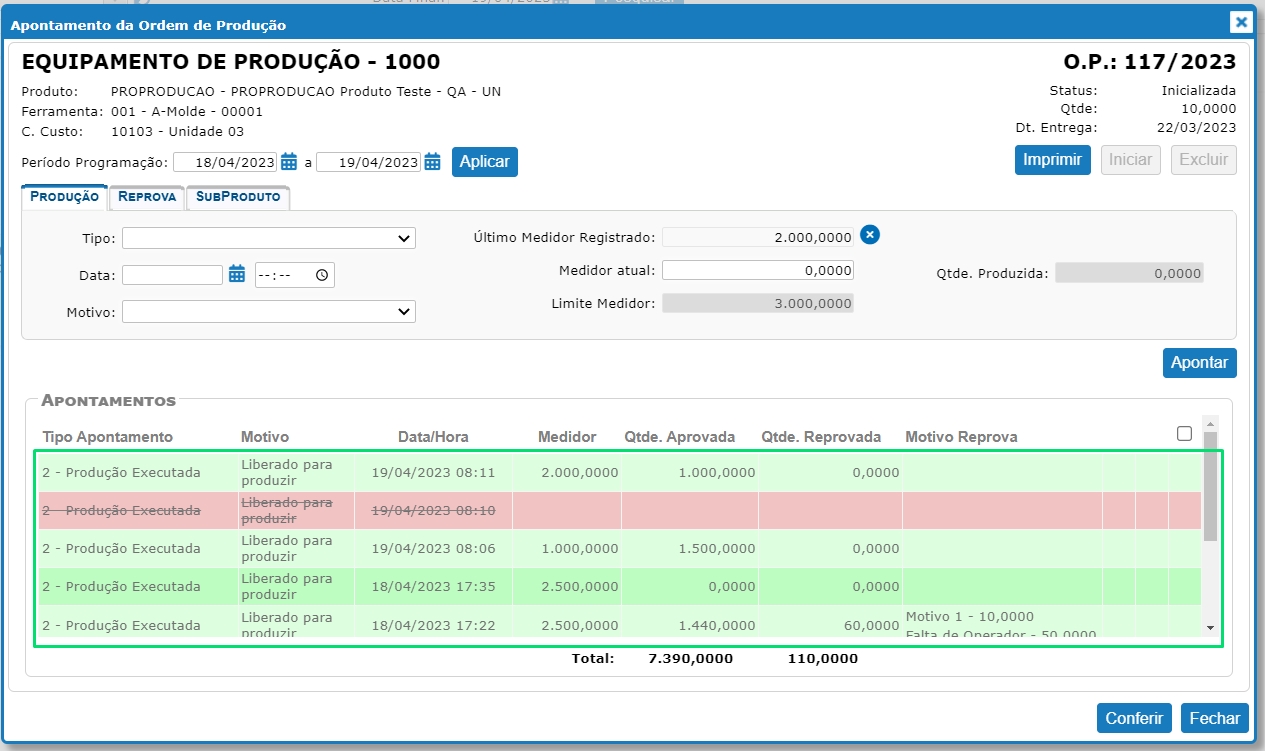This screenshot has width=1265, height=751.
Task: Focus the period start date field 18/04/2023
Action: (x=226, y=162)
